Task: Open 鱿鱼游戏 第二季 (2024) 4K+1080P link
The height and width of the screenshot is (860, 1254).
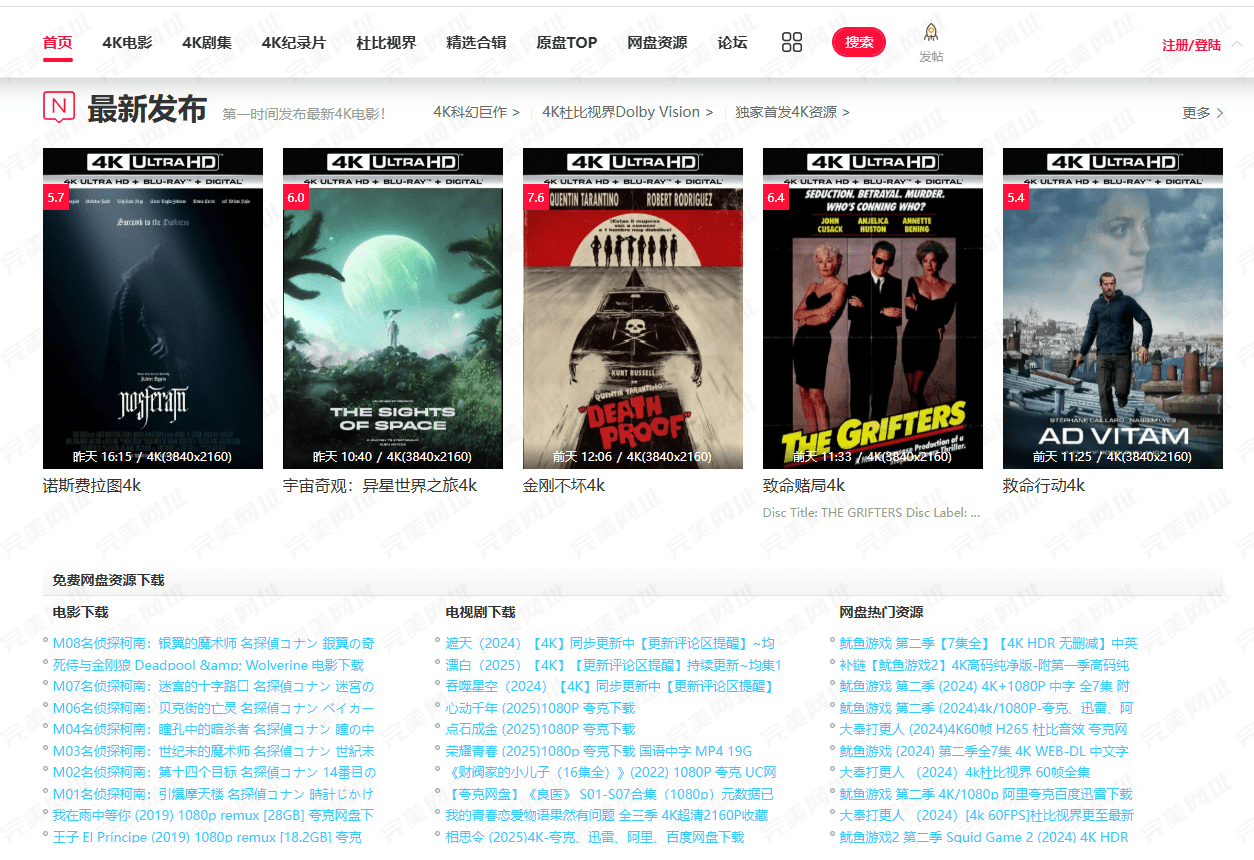Action: coord(984,686)
